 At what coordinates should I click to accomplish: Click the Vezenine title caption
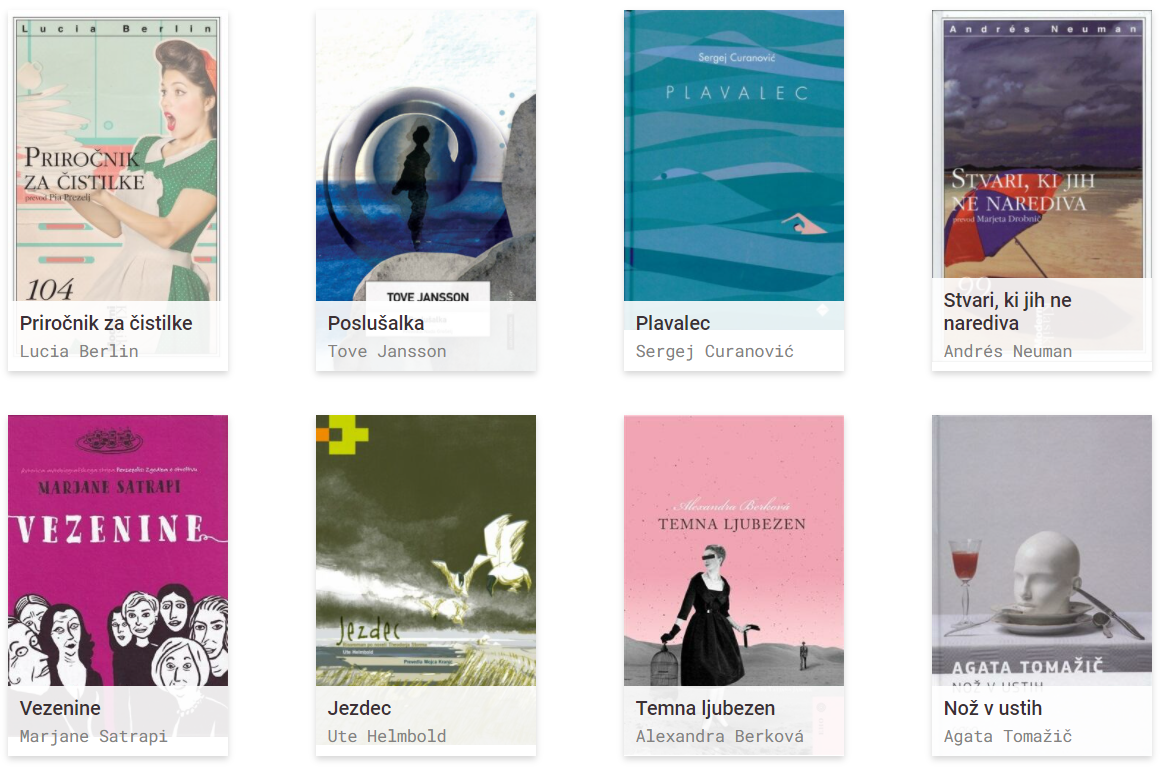coord(60,708)
